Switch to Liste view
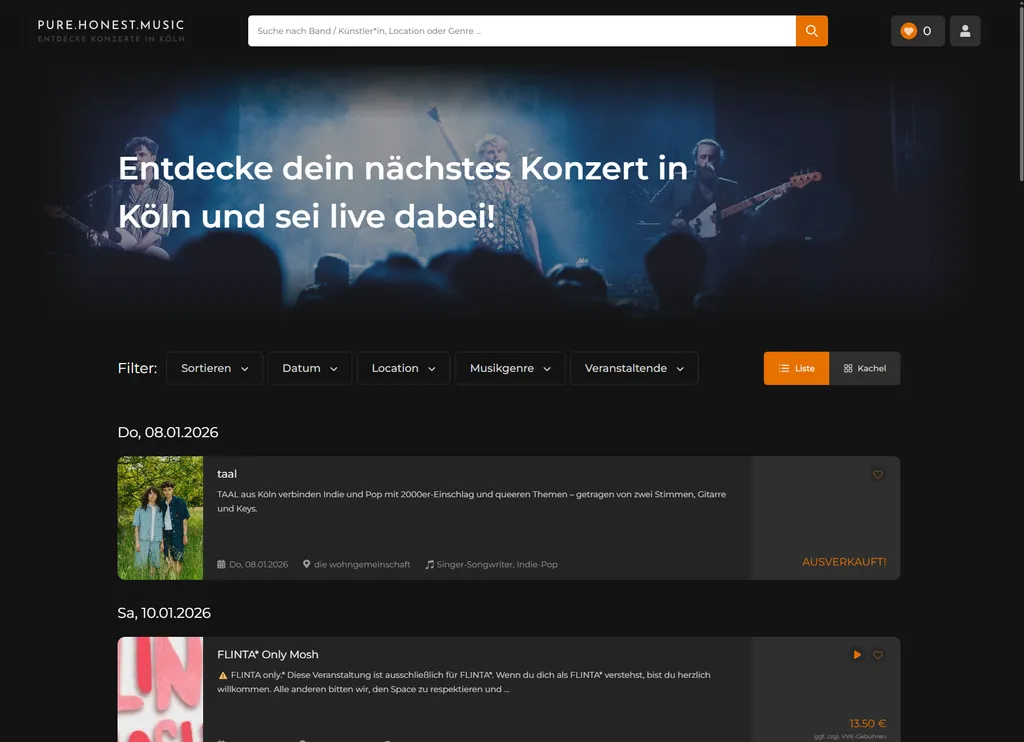This screenshot has height=742, width=1024. point(796,368)
